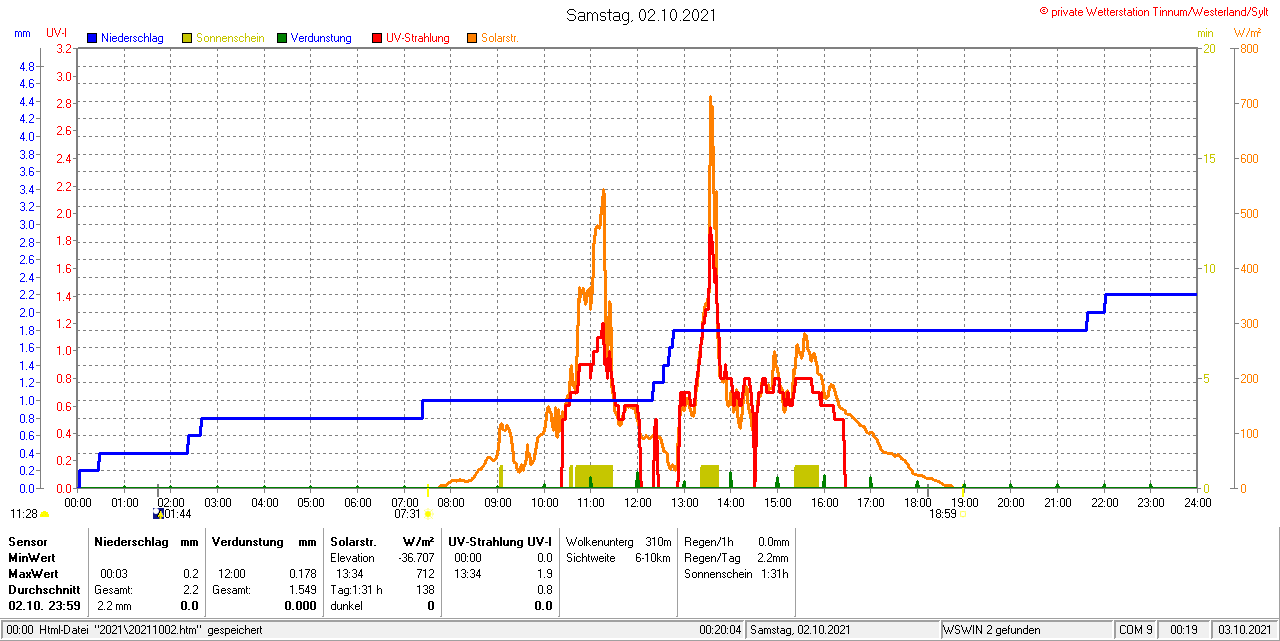Click the green Verdunstung legend swatch

(282, 38)
